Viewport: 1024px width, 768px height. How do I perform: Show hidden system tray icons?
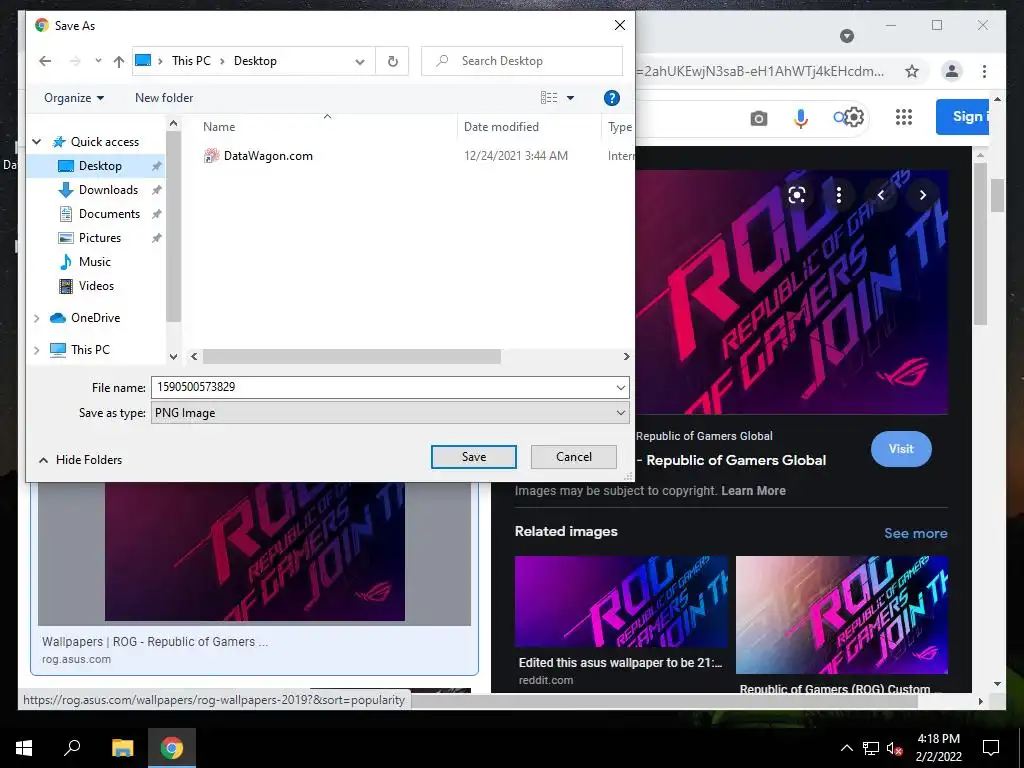point(846,748)
